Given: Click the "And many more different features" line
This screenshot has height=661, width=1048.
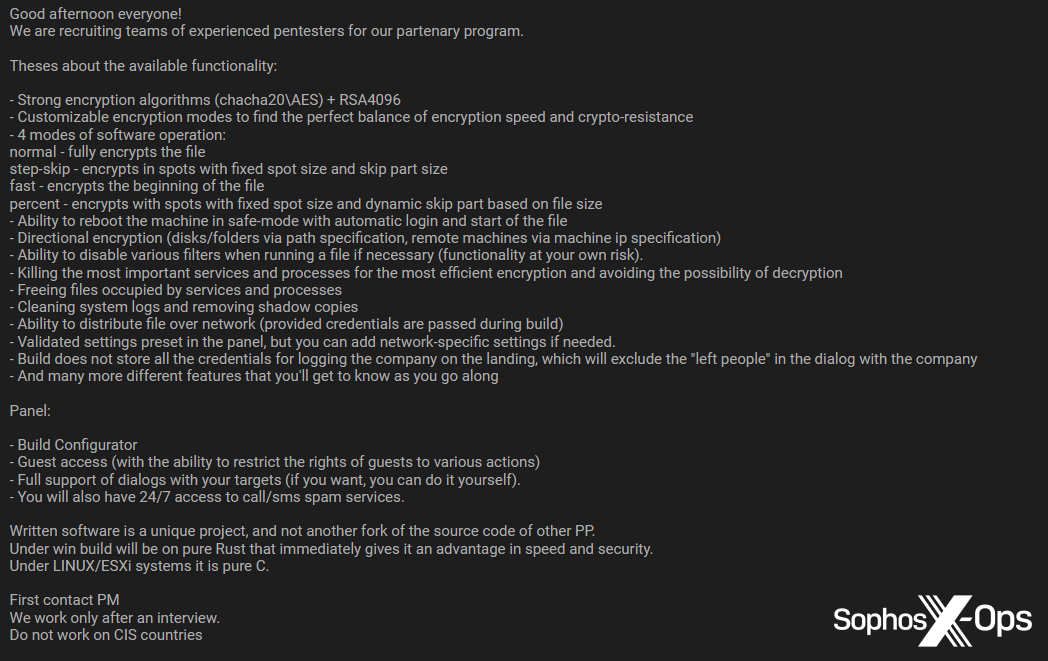Looking at the screenshot, I should click(254, 376).
